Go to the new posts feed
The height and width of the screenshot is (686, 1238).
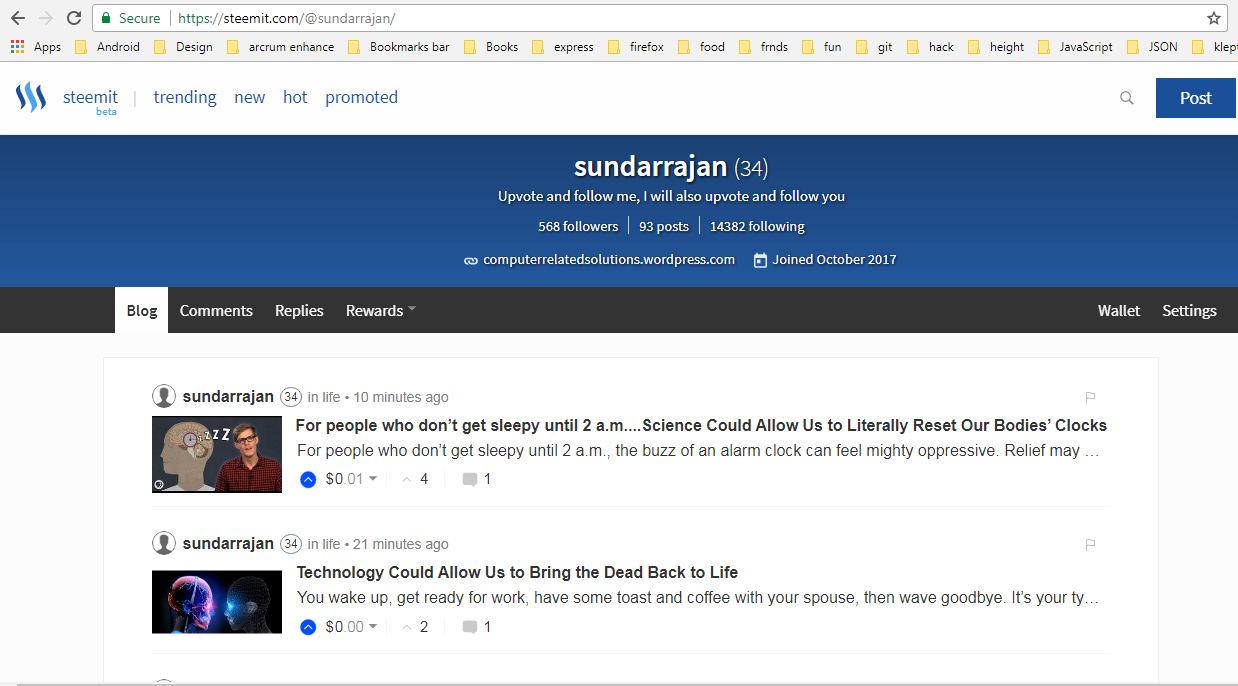pyautogui.click(x=250, y=97)
